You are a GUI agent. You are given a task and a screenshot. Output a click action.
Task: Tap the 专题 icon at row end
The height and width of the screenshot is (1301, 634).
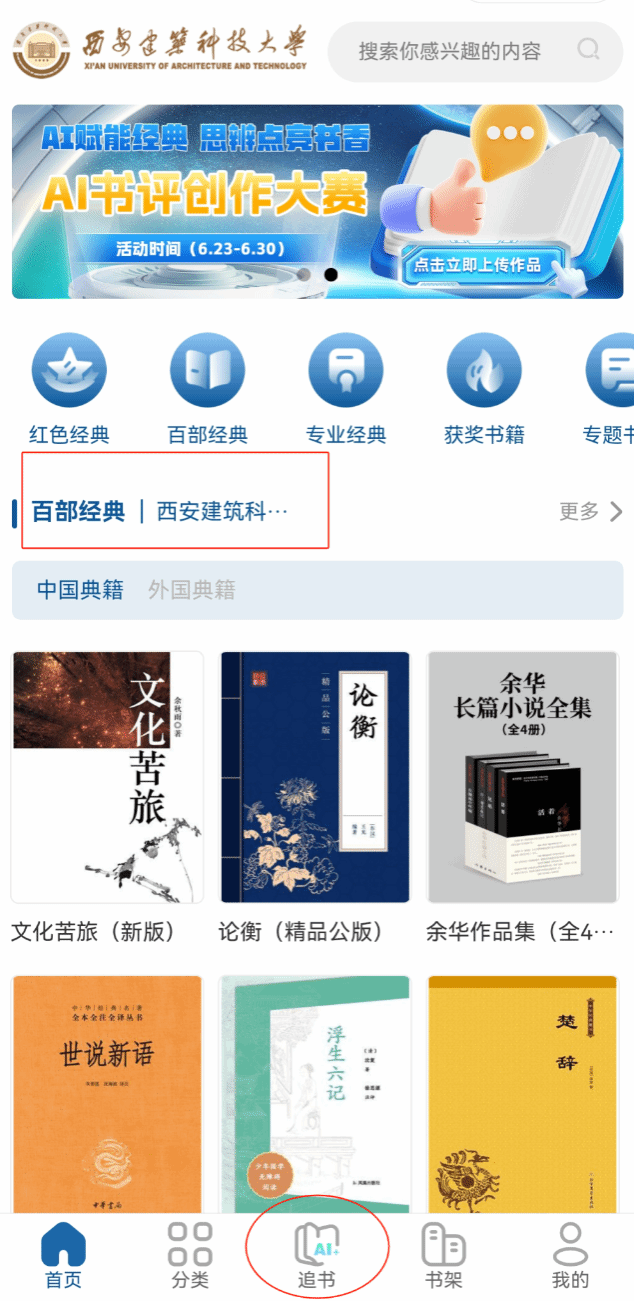click(610, 370)
